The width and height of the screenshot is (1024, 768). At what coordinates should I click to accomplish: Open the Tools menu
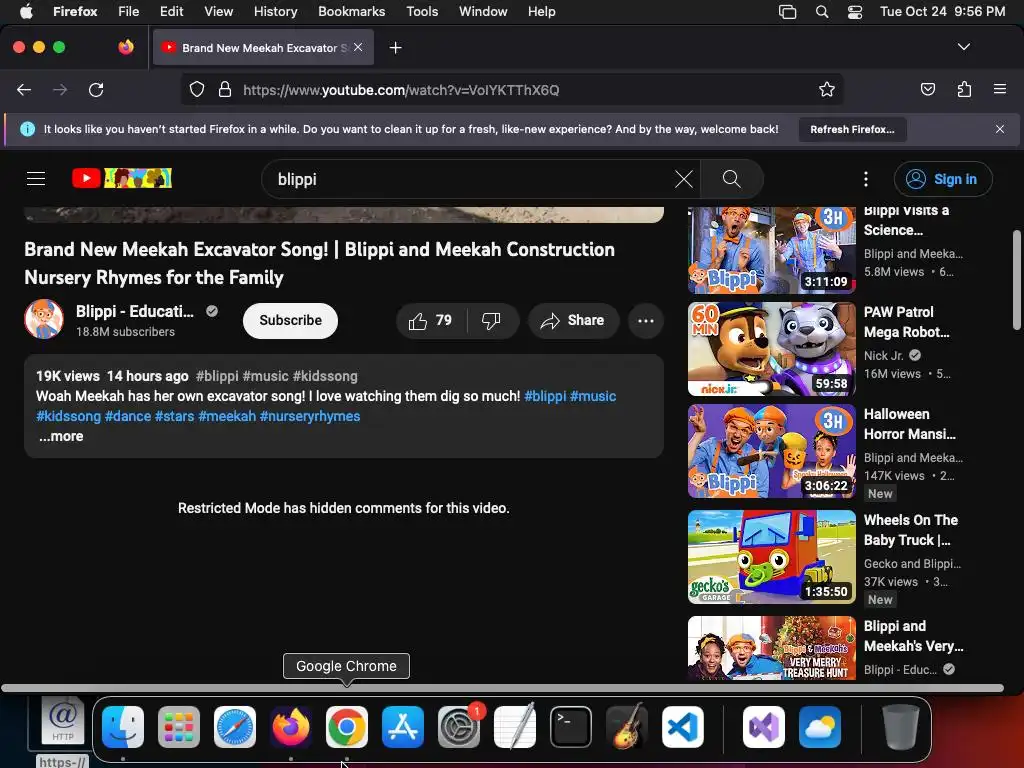[x=422, y=12]
